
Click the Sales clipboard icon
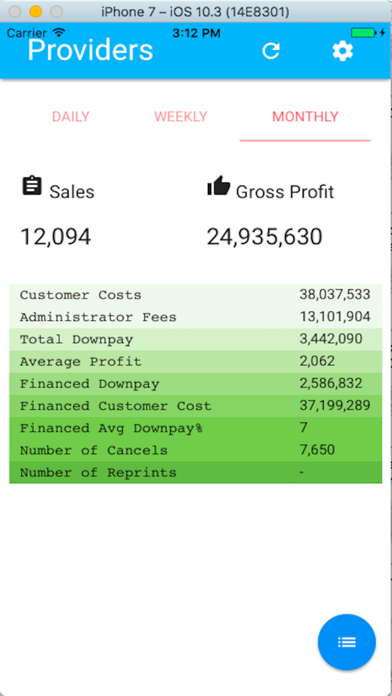(32, 186)
